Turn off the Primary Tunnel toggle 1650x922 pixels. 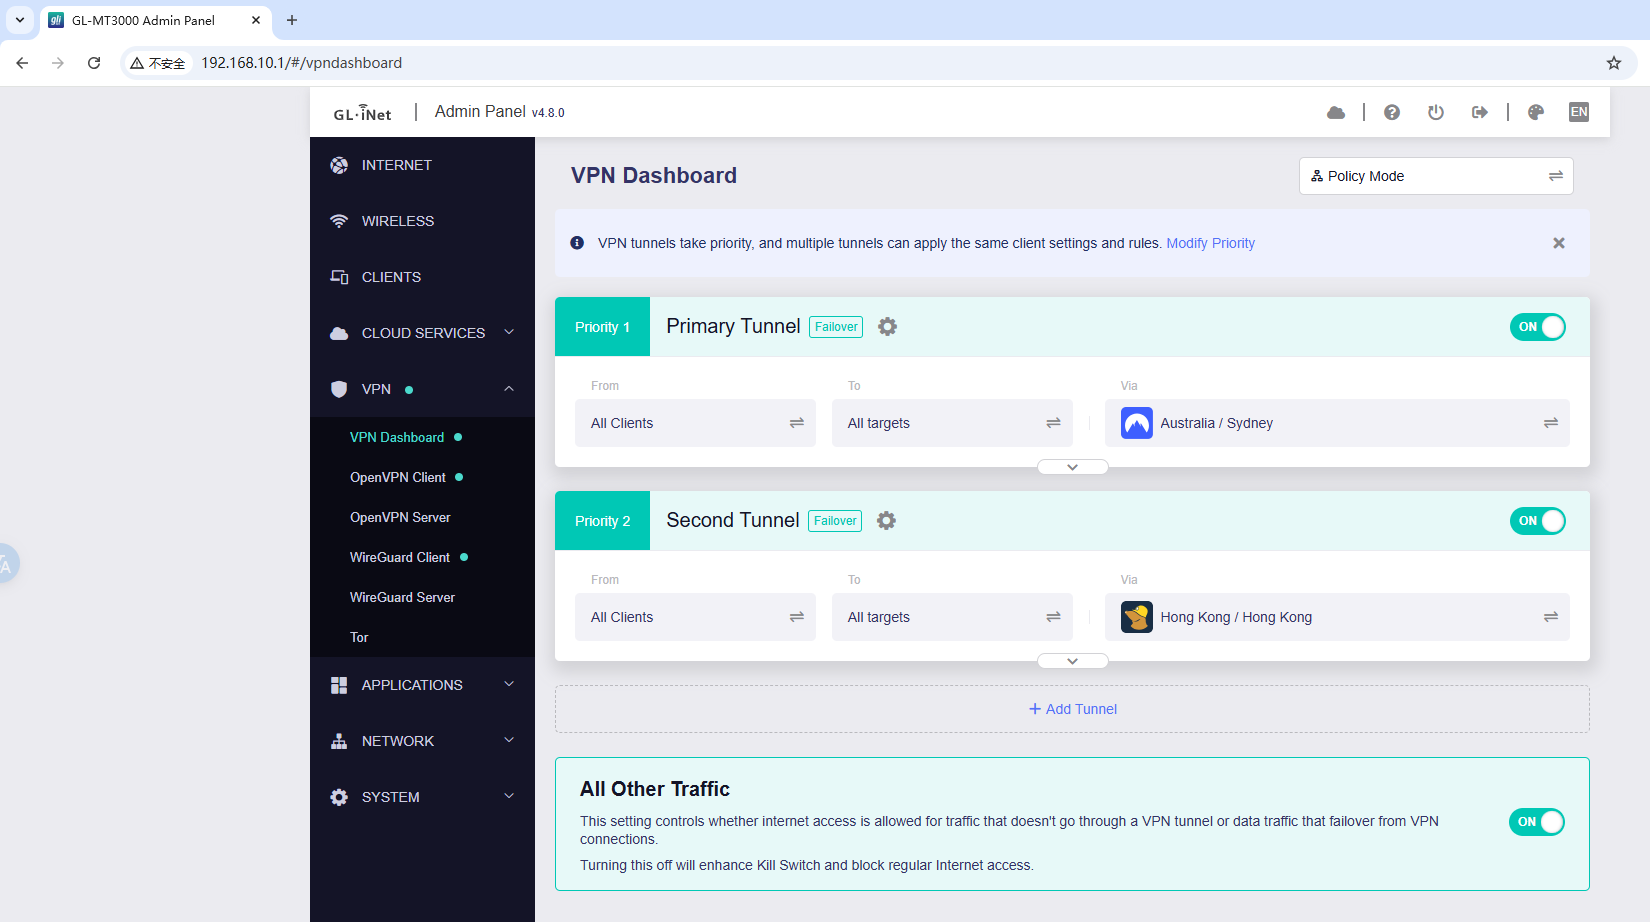coord(1537,327)
